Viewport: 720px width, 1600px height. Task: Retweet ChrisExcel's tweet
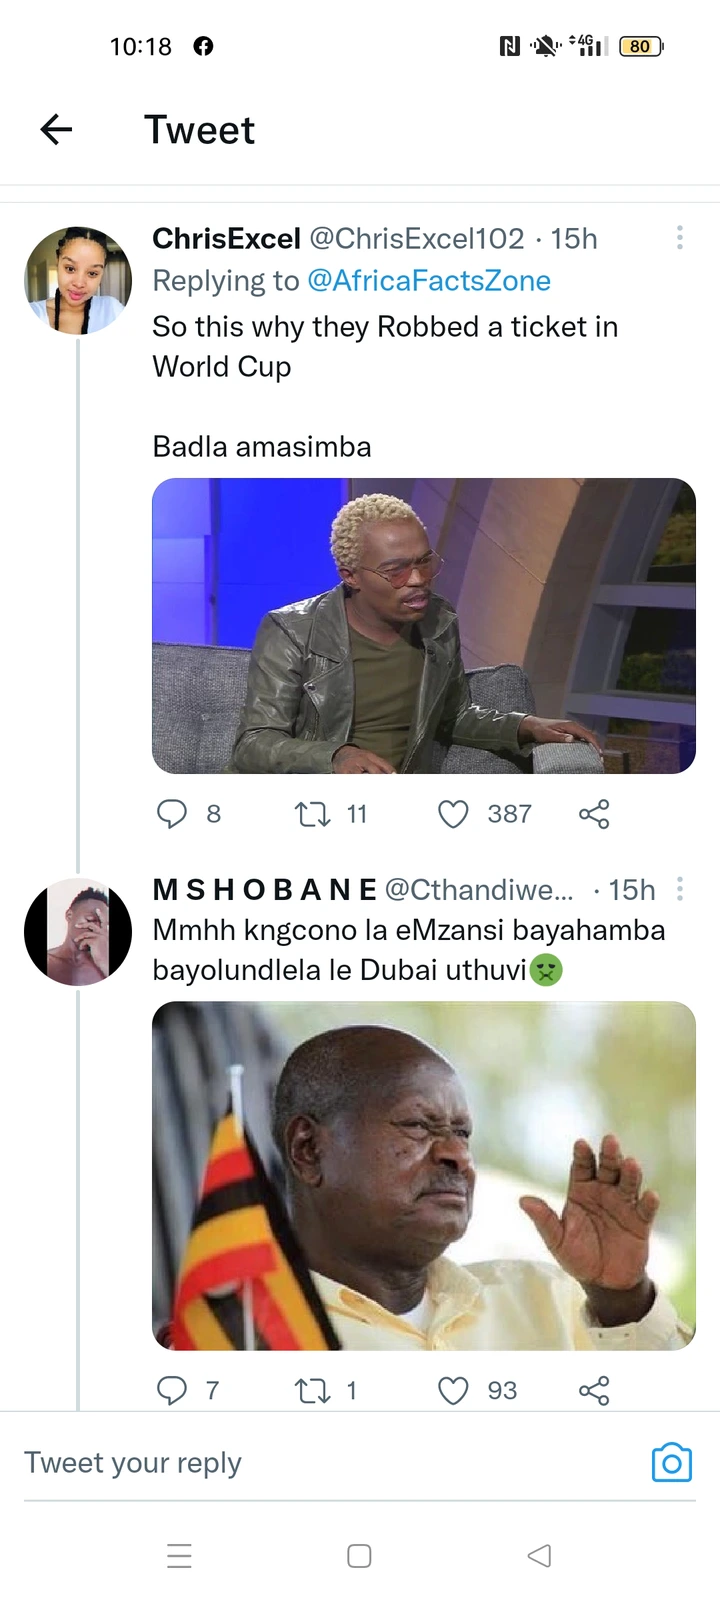tap(313, 814)
